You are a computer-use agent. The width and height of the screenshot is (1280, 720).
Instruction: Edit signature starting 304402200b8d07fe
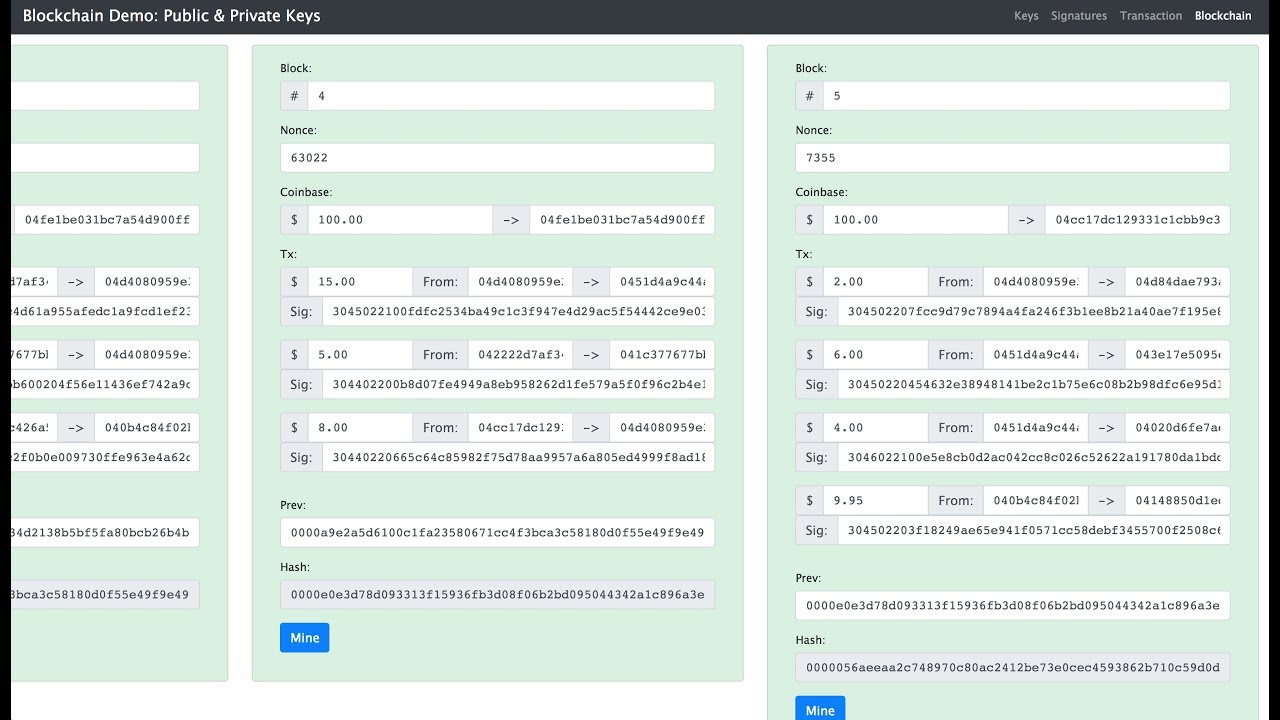point(518,384)
